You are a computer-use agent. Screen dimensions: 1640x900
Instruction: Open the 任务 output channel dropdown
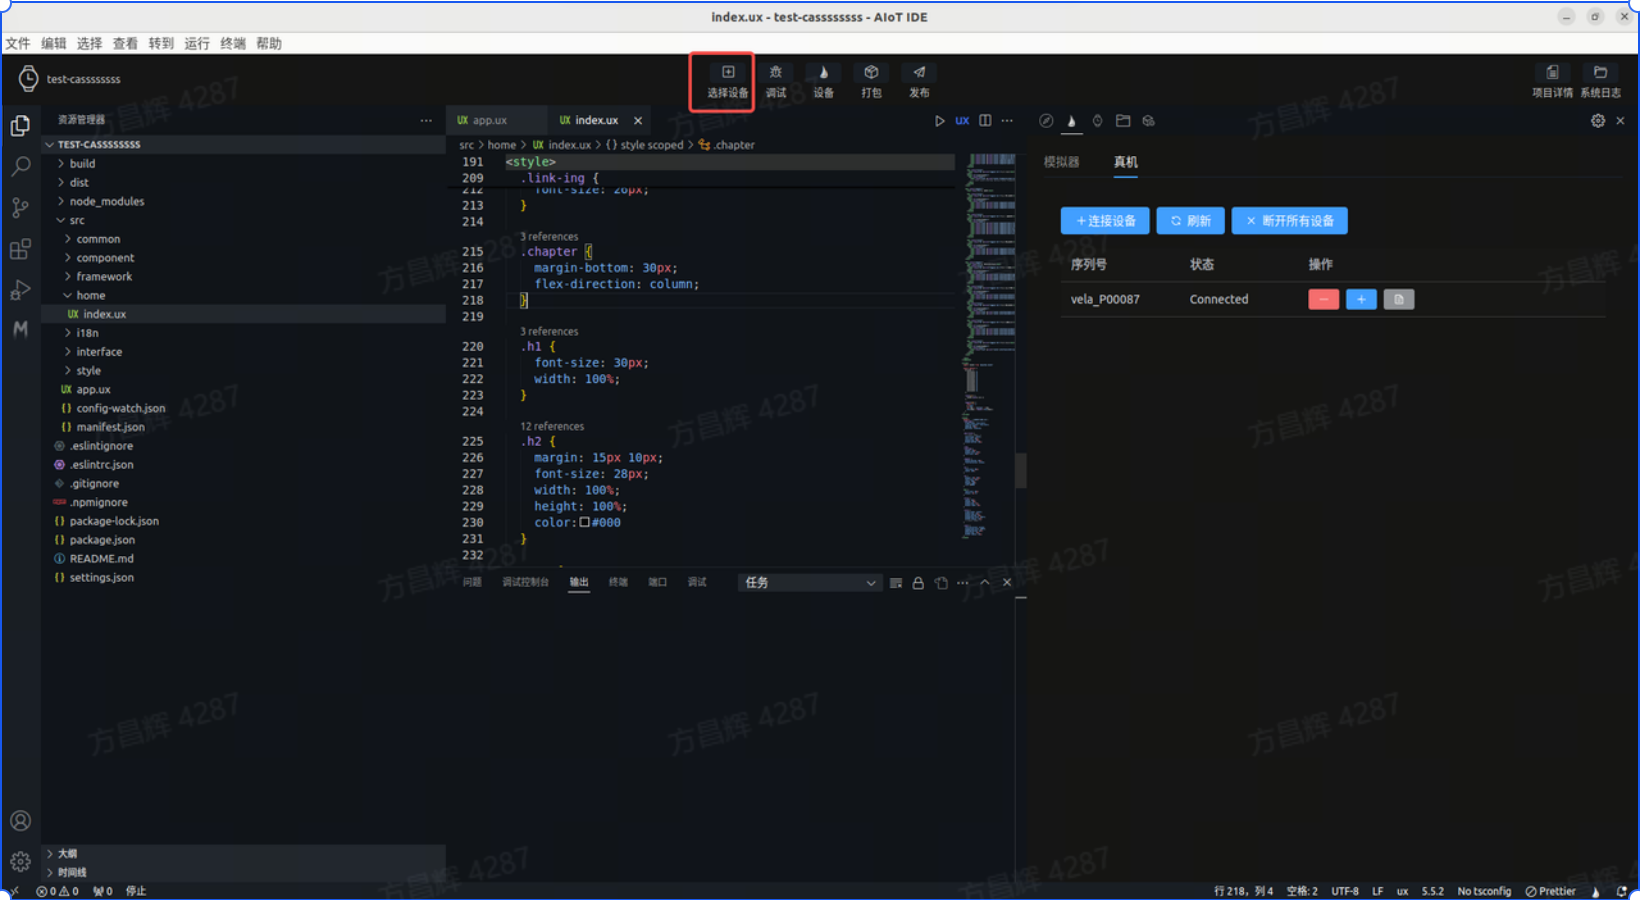pyautogui.click(x=808, y=583)
